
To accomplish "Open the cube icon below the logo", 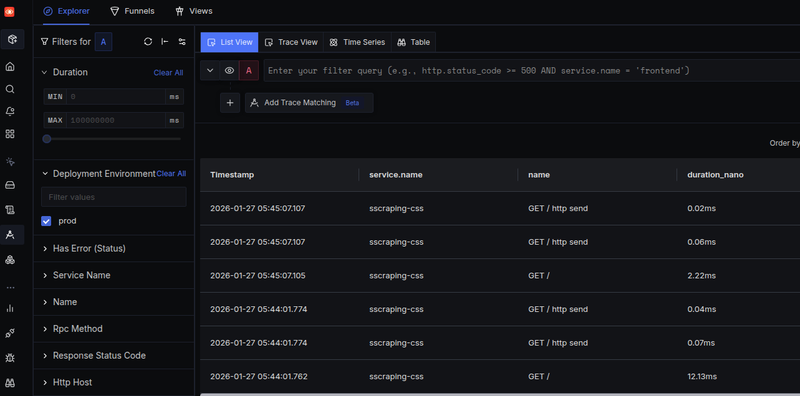I will click(12, 39).
